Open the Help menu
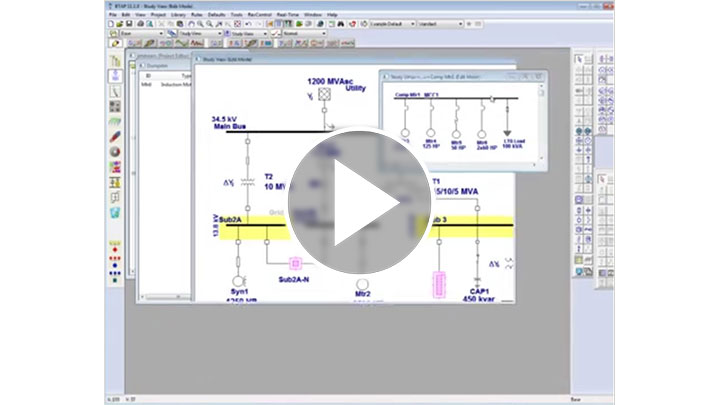Image resolution: width=720 pixels, height=405 pixels. click(332, 15)
